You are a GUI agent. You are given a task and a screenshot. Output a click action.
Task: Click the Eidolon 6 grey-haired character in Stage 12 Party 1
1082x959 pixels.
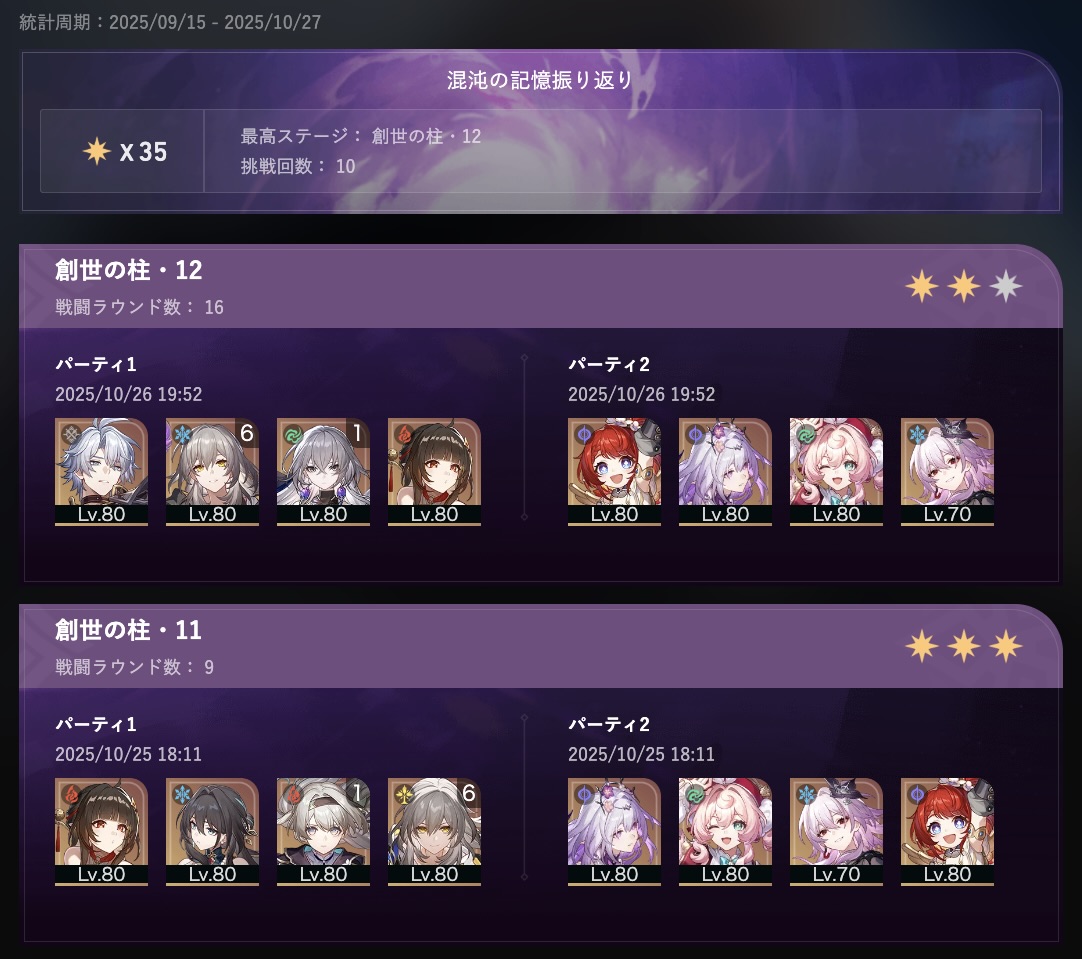pyautogui.click(x=213, y=472)
